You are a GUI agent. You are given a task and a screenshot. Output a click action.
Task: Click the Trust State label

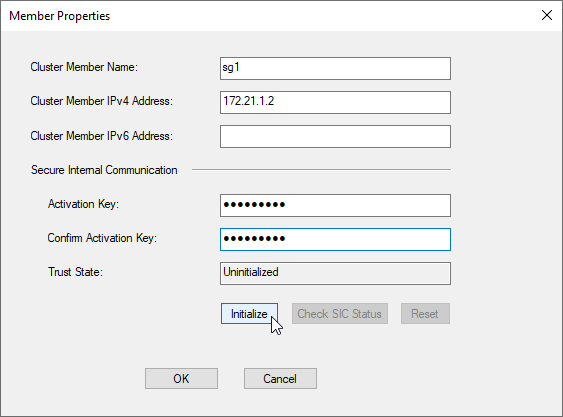tap(75, 272)
